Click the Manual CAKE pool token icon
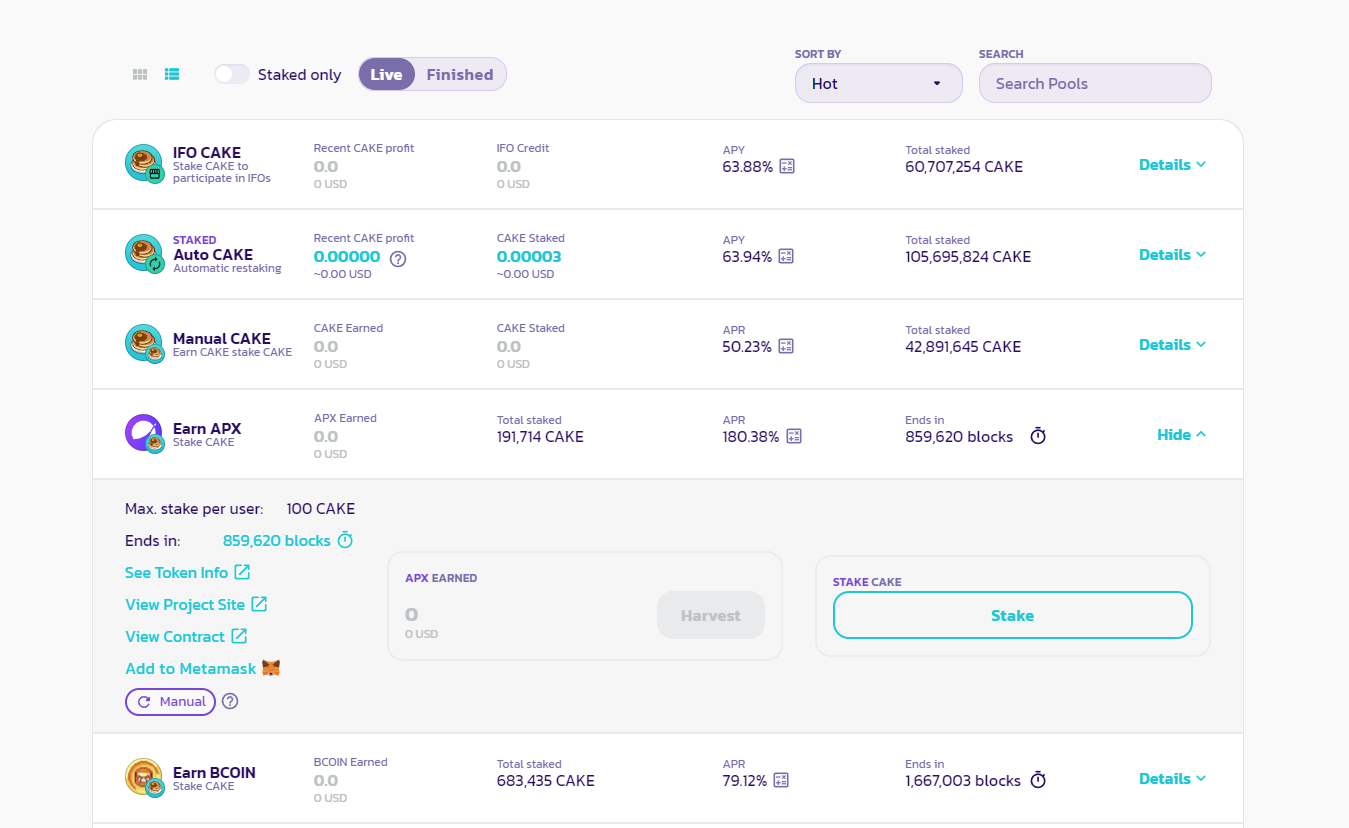 pyautogui.click(x=144, y=343)
